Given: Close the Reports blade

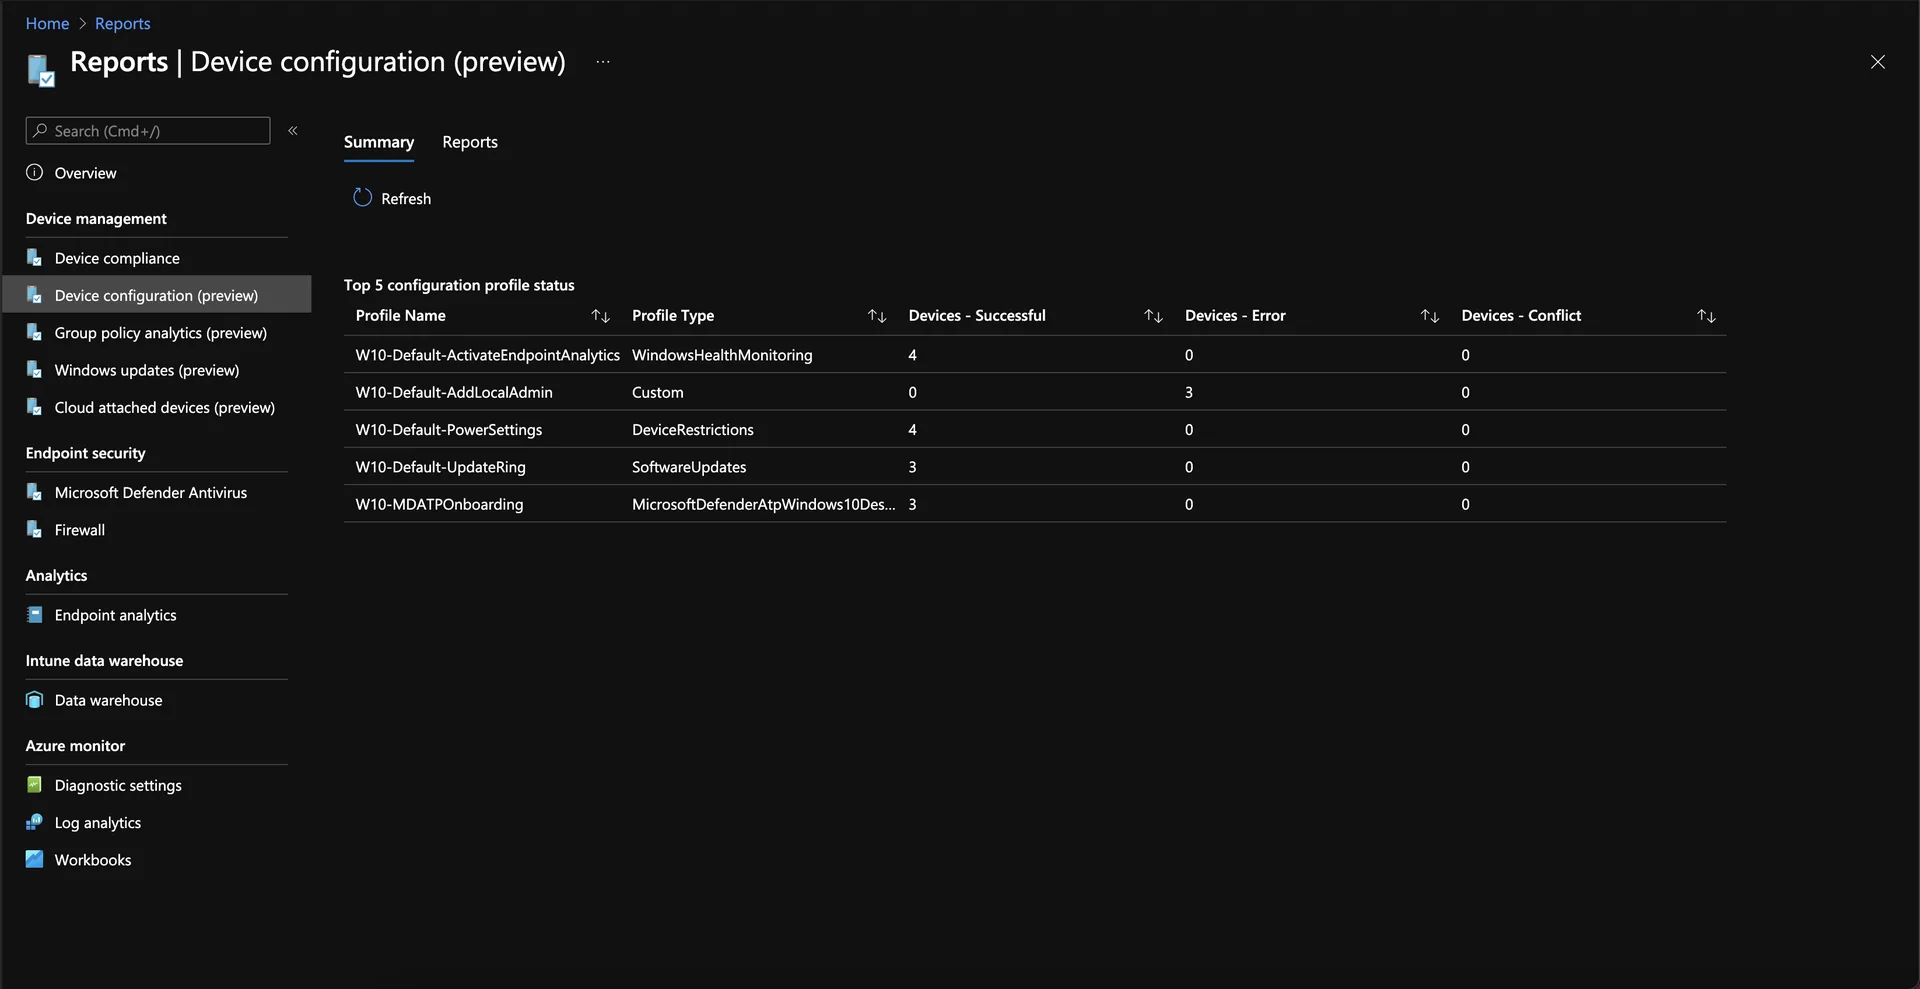Looking at the screenshot, I should coord(1878,62).
